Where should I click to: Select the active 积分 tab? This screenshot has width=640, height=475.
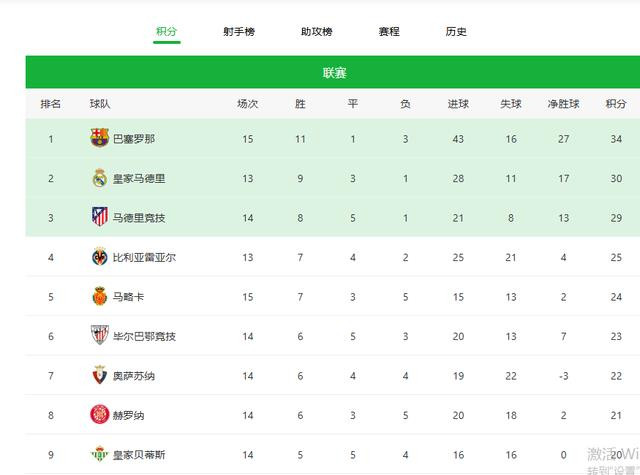coord(167,31)
